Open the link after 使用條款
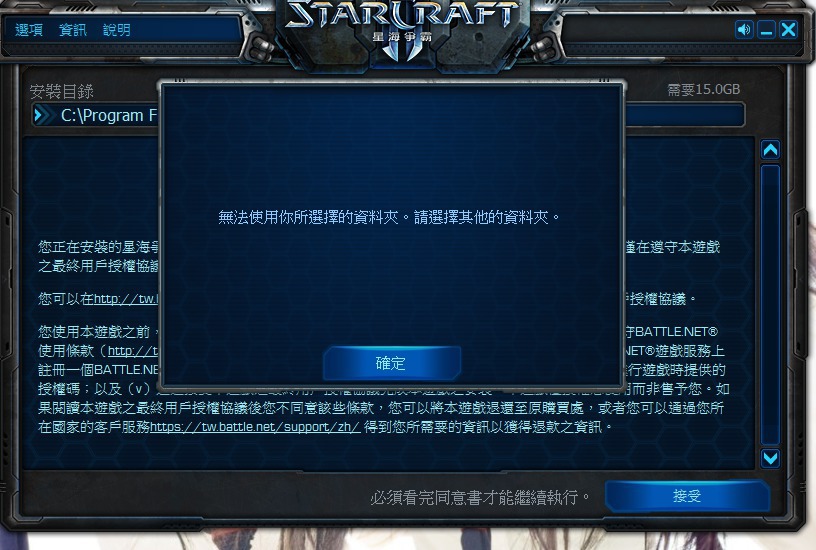Image resolution: width=816 pixels, height=550 pixels. pyautogui.click(x=133, y=351)
